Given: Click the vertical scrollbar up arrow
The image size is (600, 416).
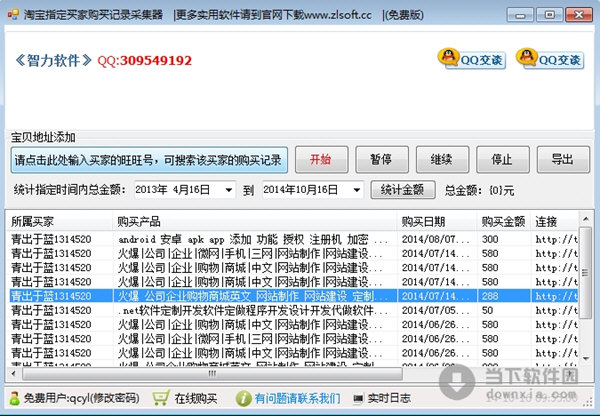Looking at the screenshot, I should [586, 219].
